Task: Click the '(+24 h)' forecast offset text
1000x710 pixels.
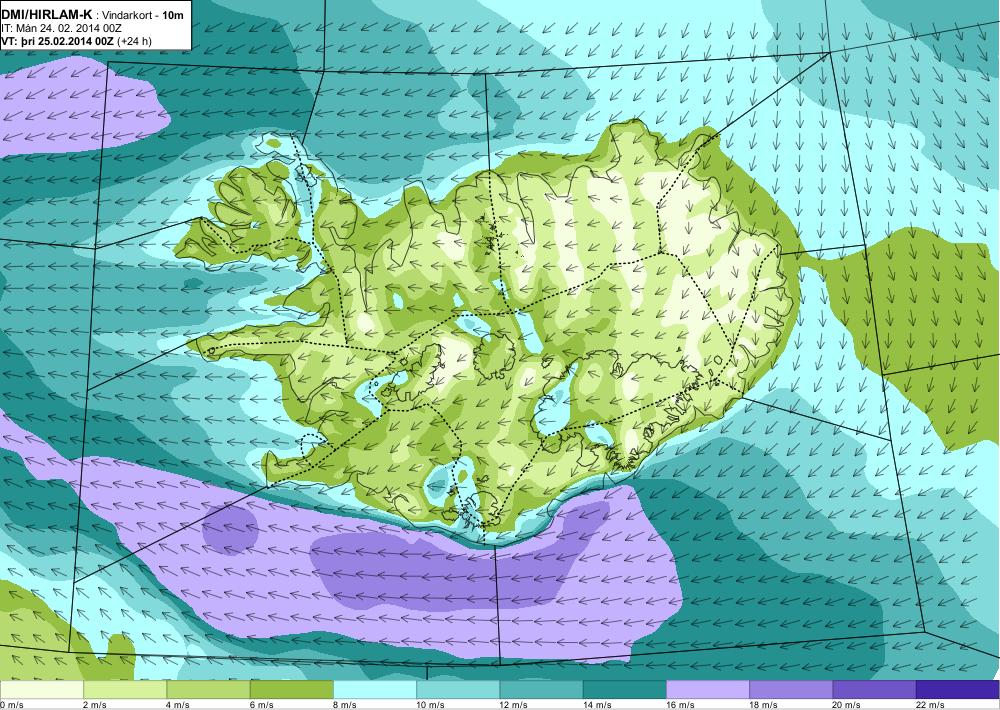Action: (x=134, y=41)
